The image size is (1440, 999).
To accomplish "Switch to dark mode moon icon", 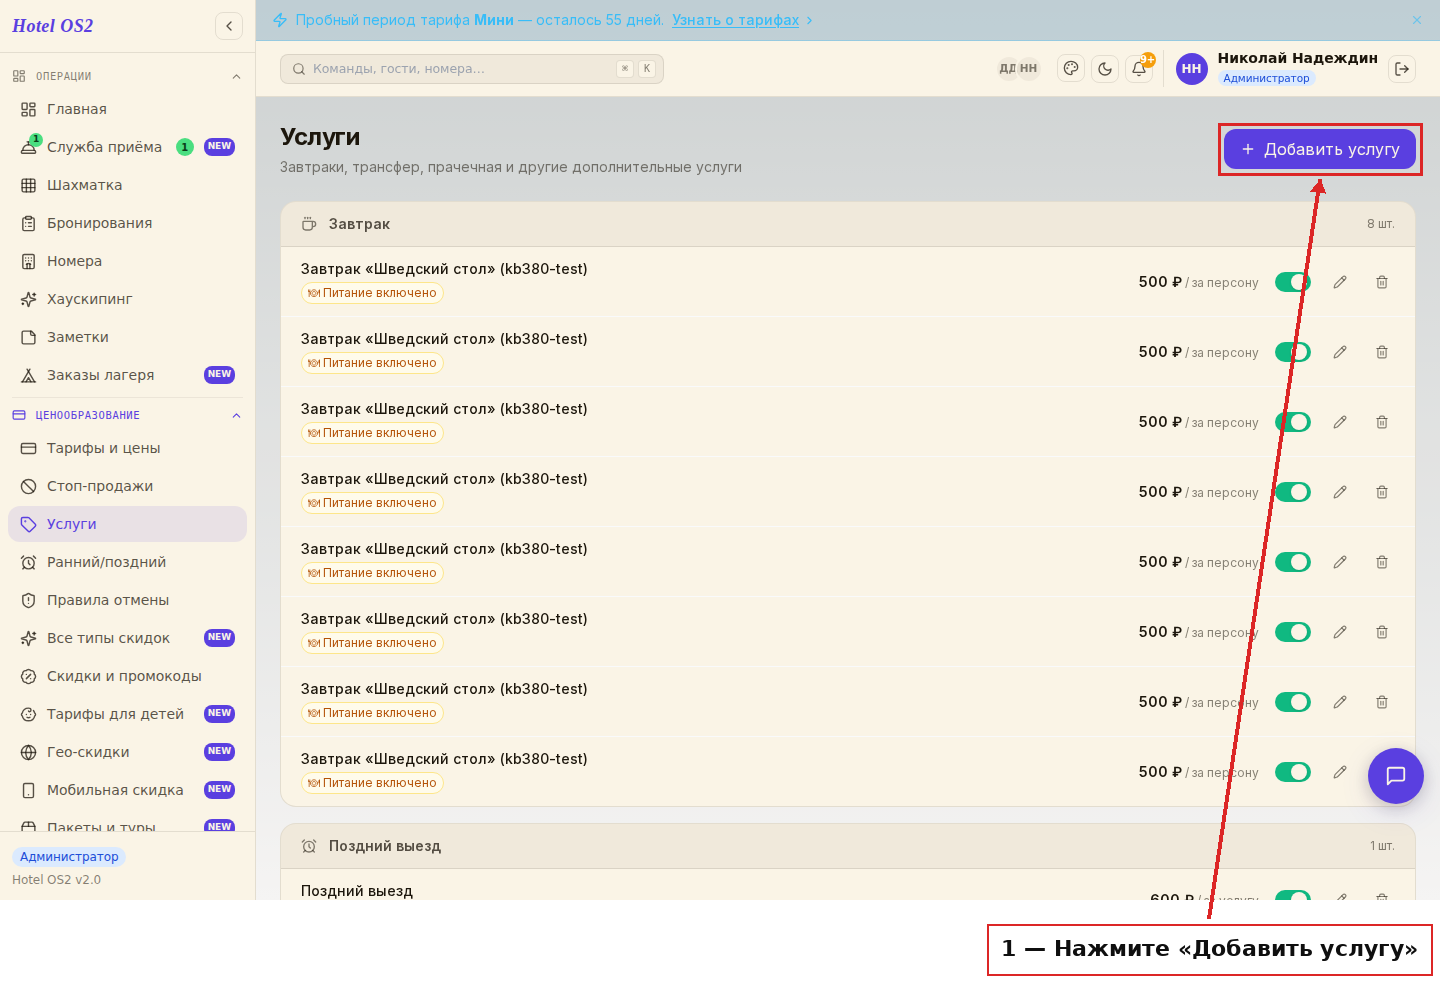I will tap(1105, 69).
